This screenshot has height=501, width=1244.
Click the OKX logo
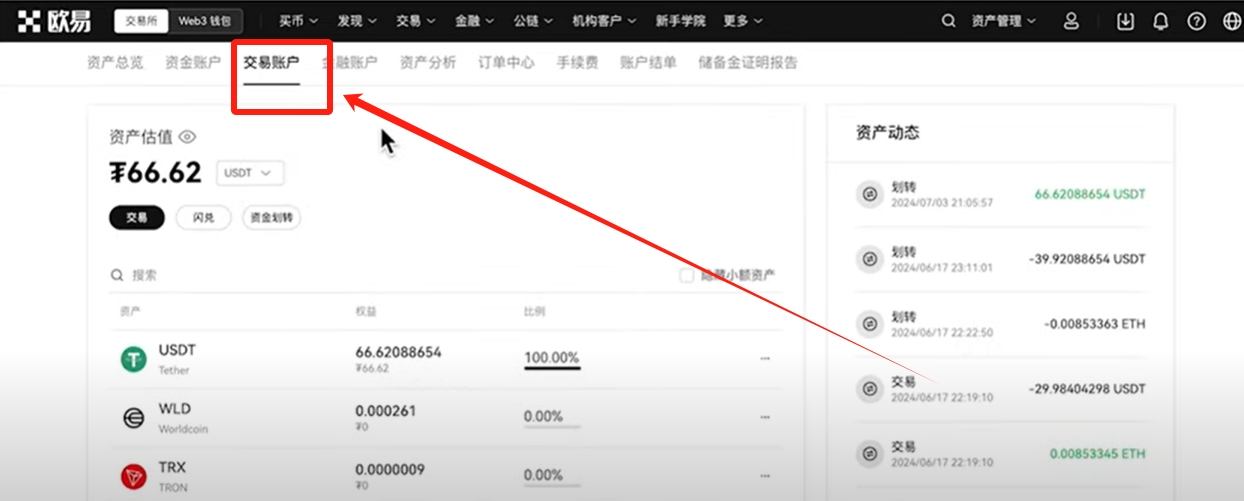click(54, 21)
